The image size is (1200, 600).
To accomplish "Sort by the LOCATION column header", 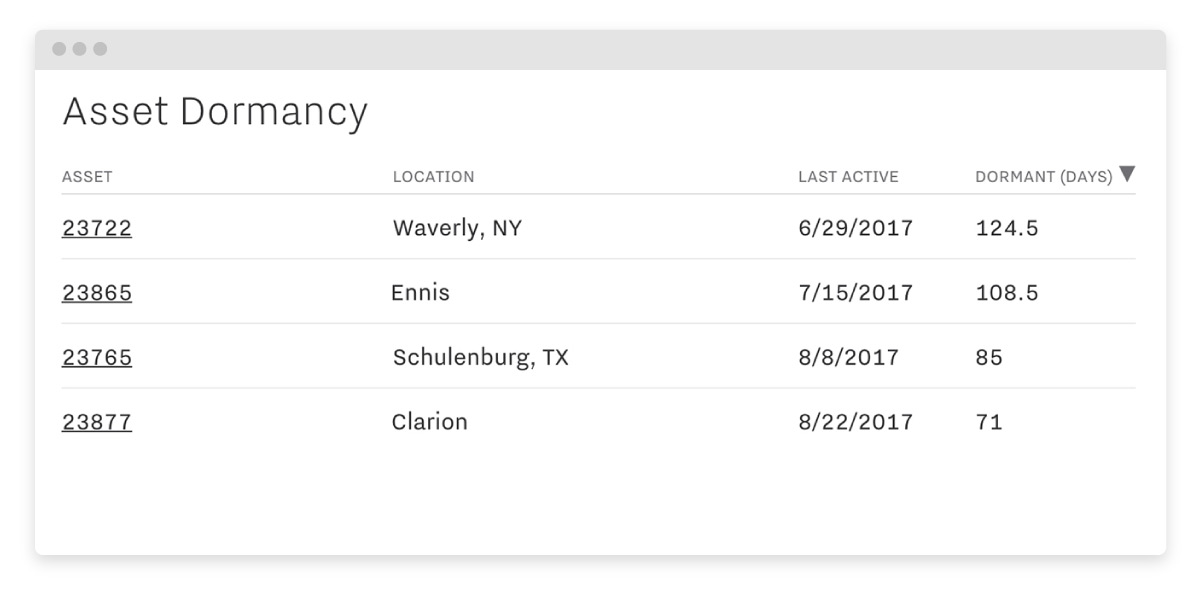I will pos(433,177).
